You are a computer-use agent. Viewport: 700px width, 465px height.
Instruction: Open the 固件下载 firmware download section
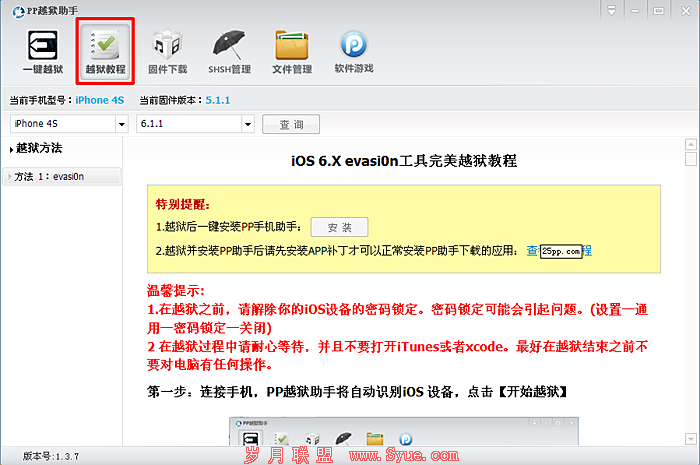(x=167, y=51)
